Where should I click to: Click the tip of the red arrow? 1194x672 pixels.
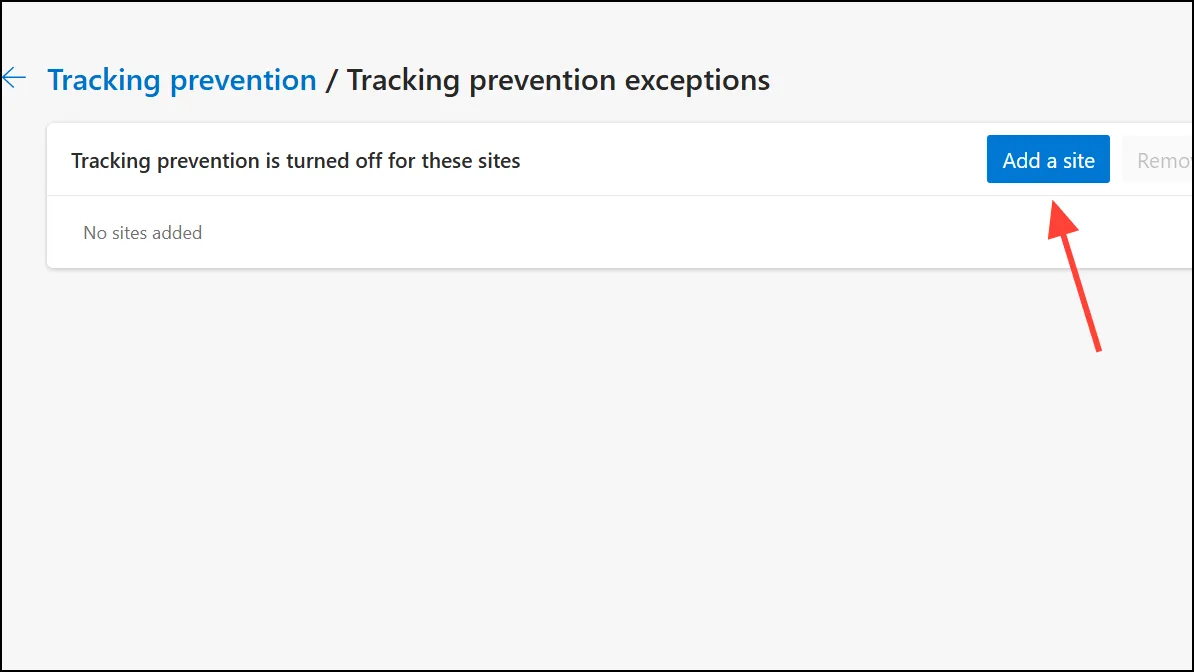[1054, 204]
